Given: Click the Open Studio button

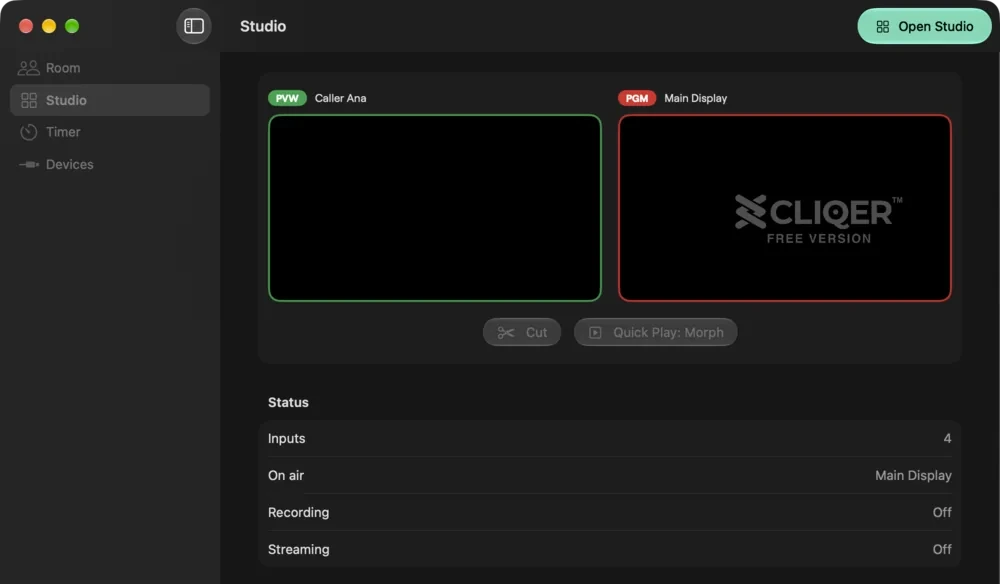Looking at the screenshot, I should tap(924, 26).
